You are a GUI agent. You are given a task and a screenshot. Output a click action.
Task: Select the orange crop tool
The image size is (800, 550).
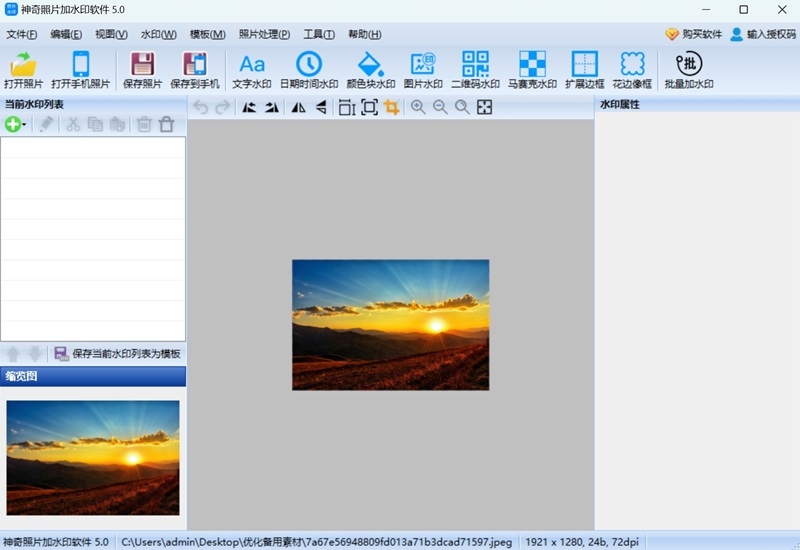pos(391,107)
